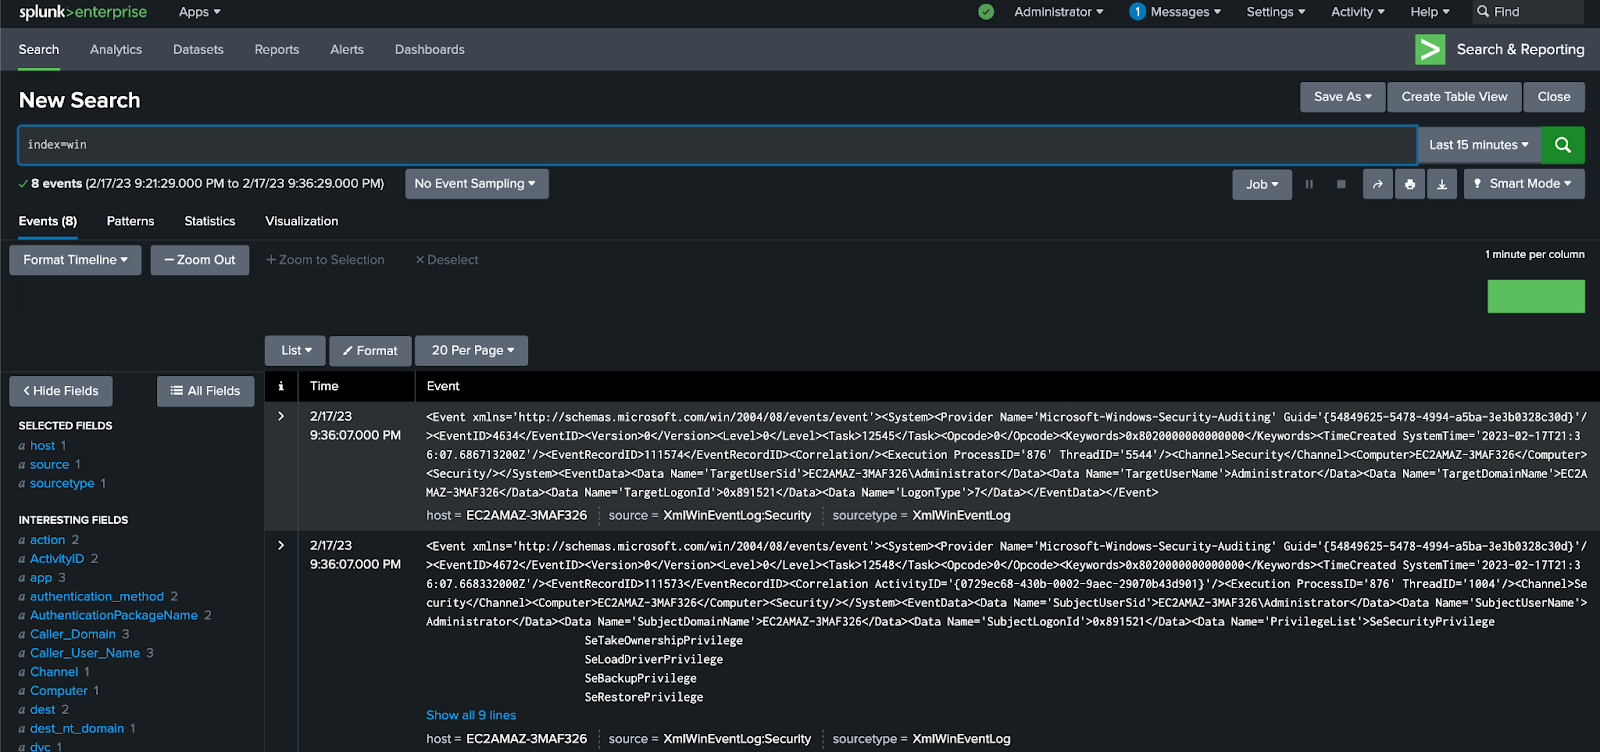Viewport: 1600px width, 752px height.
Task: Open the Settings menu
Action: pos(1276,12)
